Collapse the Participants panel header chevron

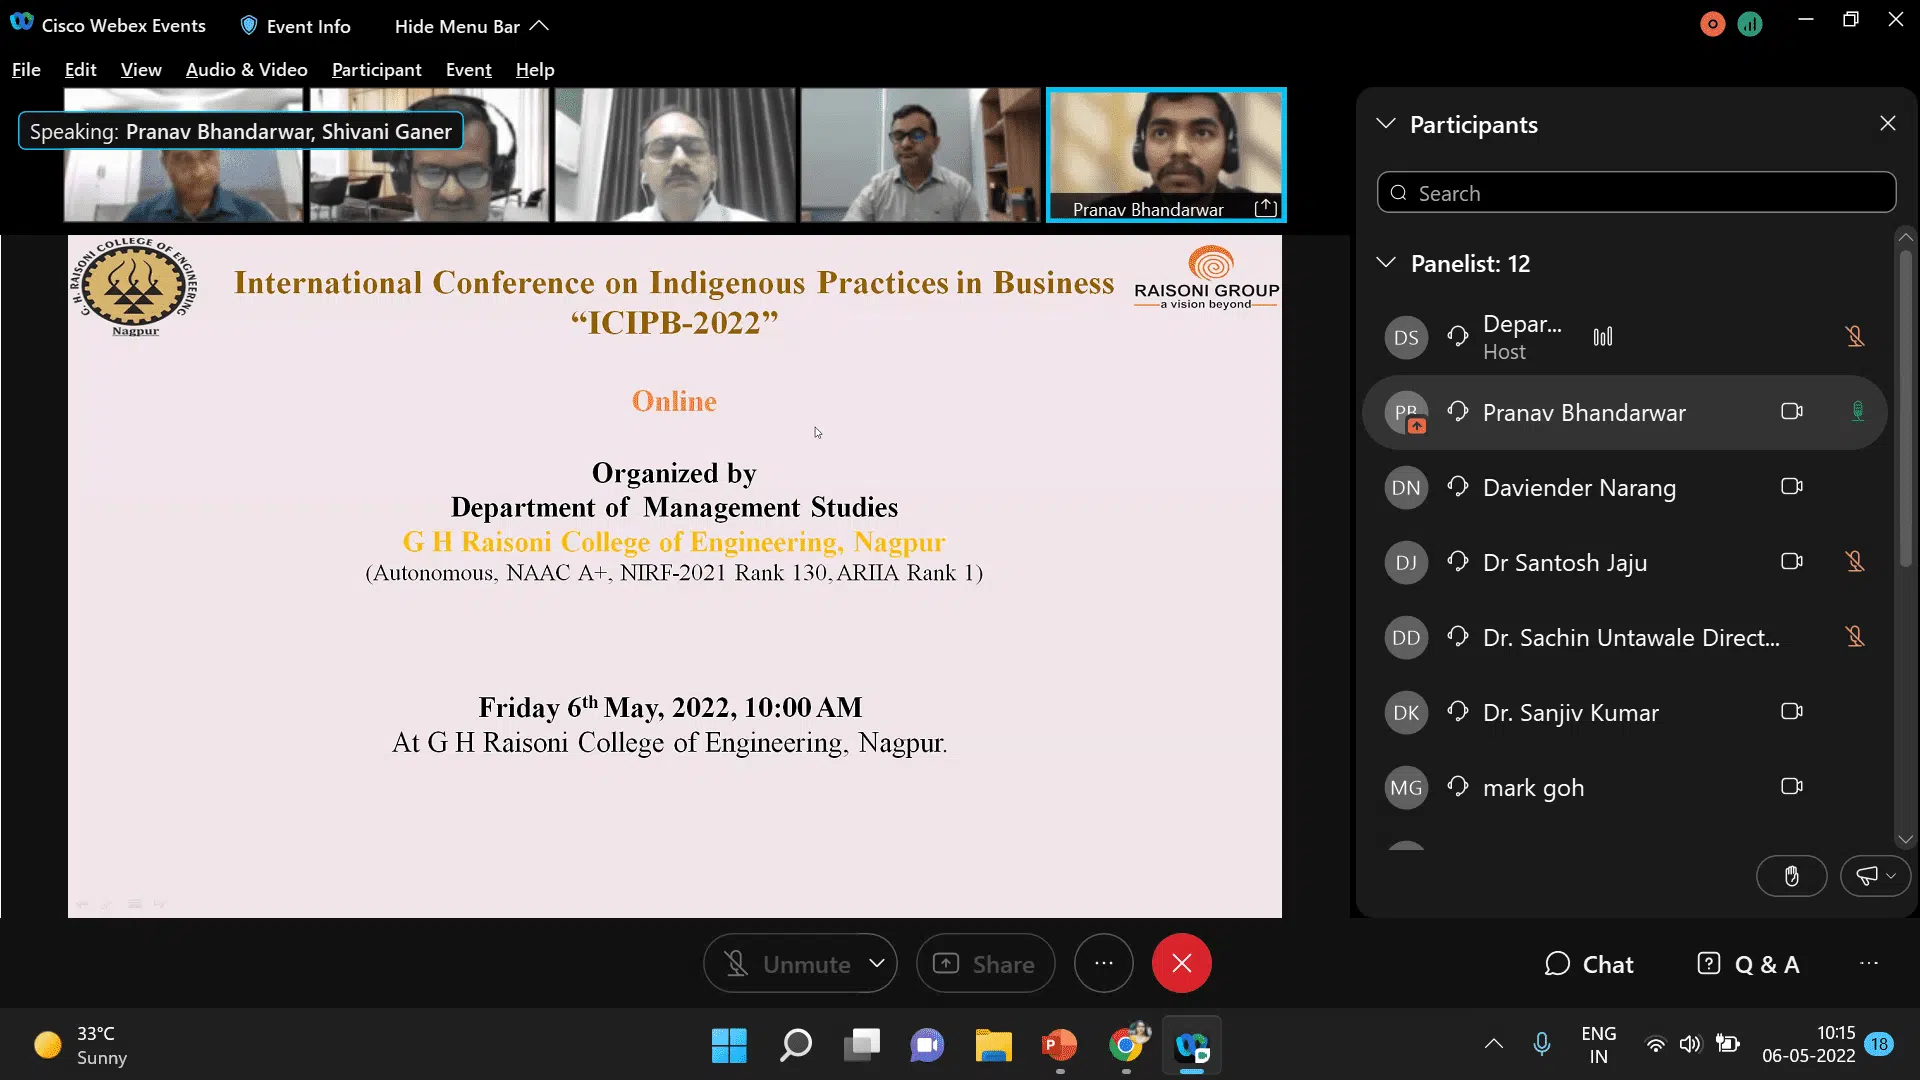pyautogui.click(x=1386, y=124)
